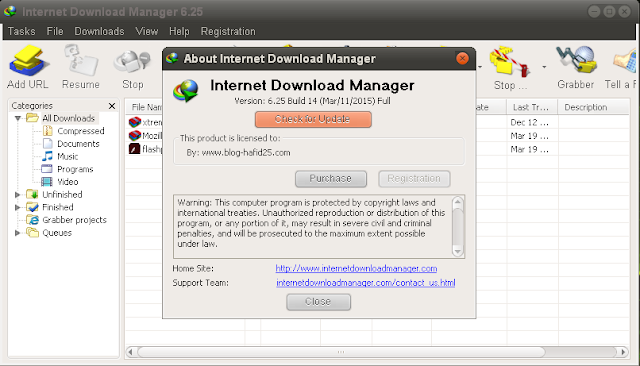Click the Unfinished folder icon
This screenshot has width=640, height=366.
coord(32,194)
